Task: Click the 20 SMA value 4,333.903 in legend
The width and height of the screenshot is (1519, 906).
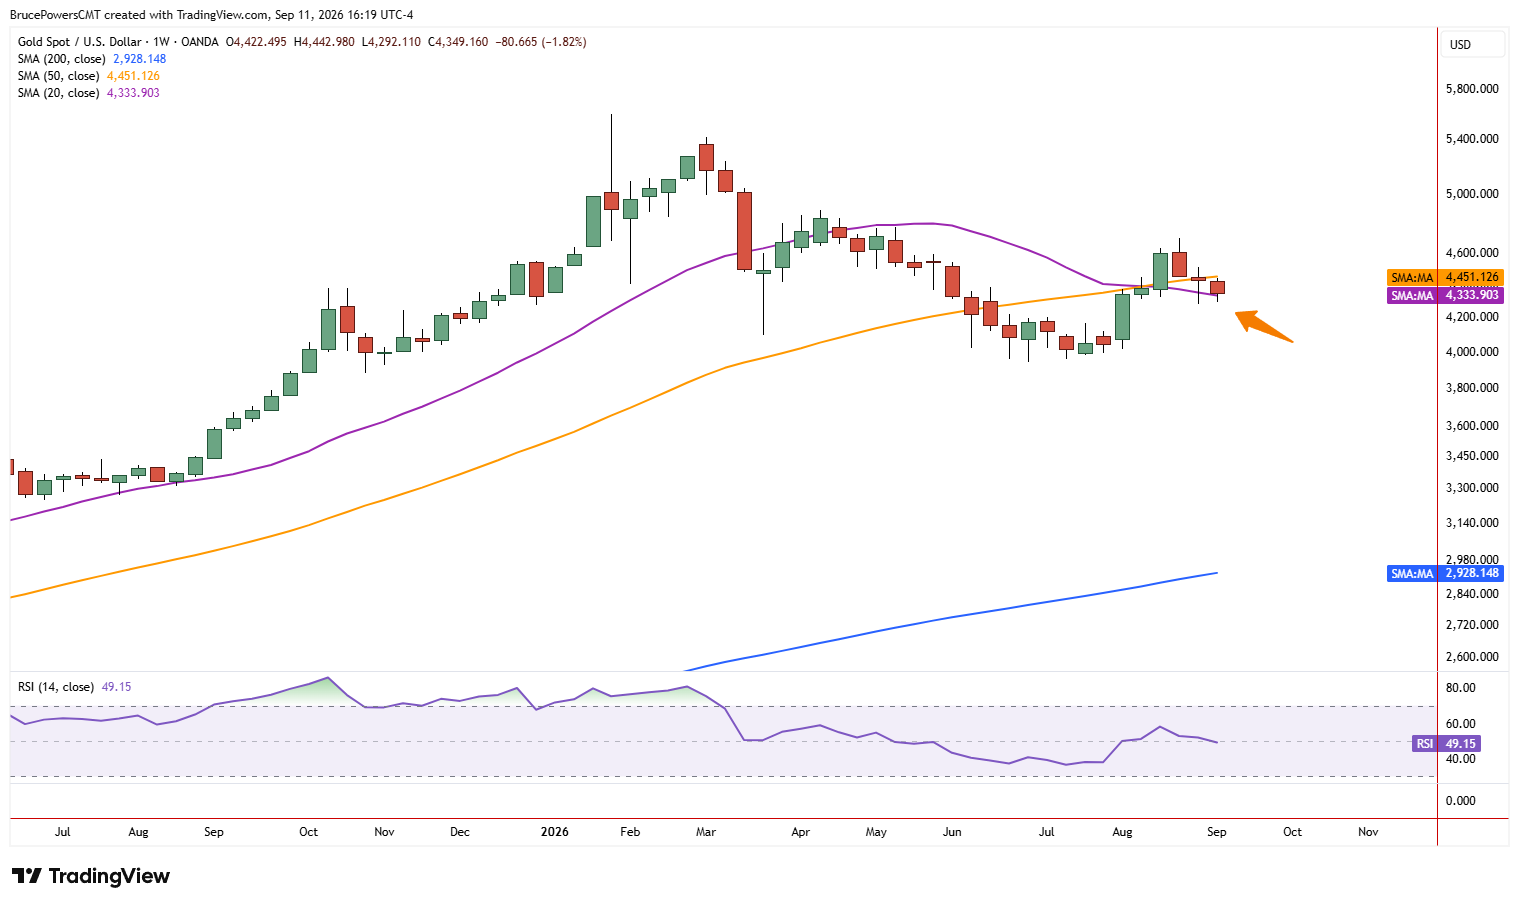Action: coord(133,93)
